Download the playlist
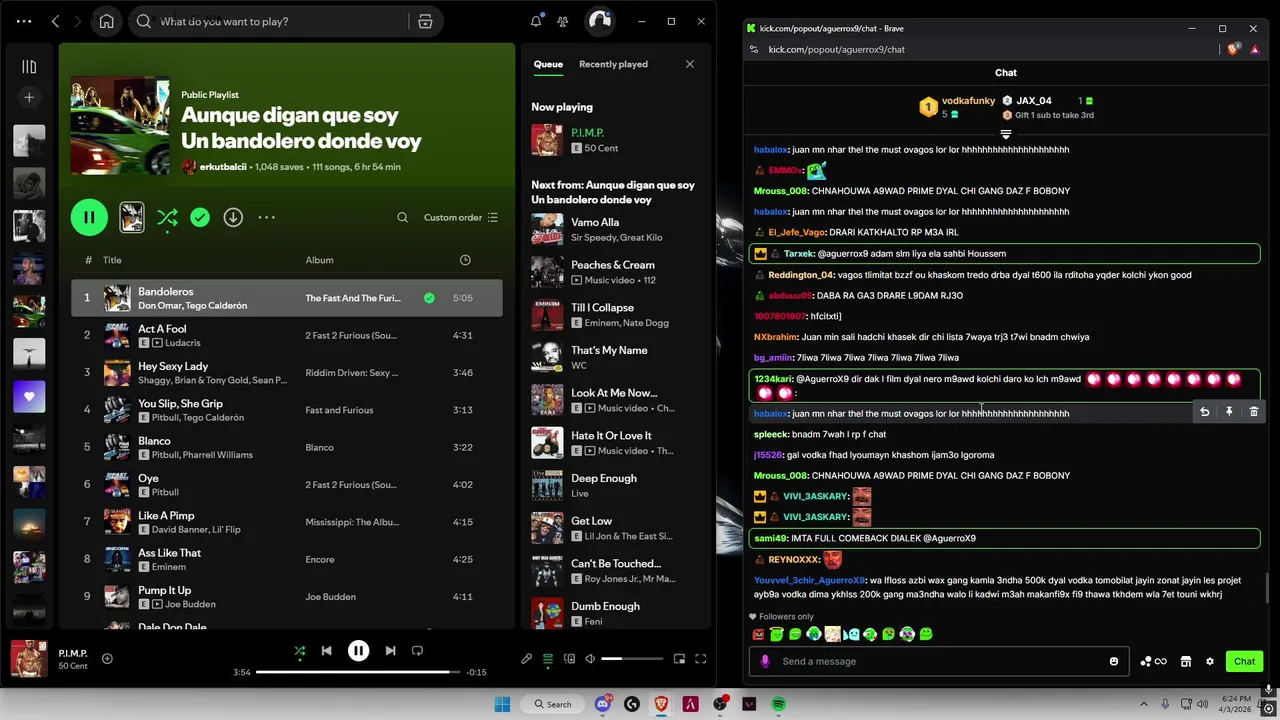This screenshot has height=720, width=1280. (233, 217)
